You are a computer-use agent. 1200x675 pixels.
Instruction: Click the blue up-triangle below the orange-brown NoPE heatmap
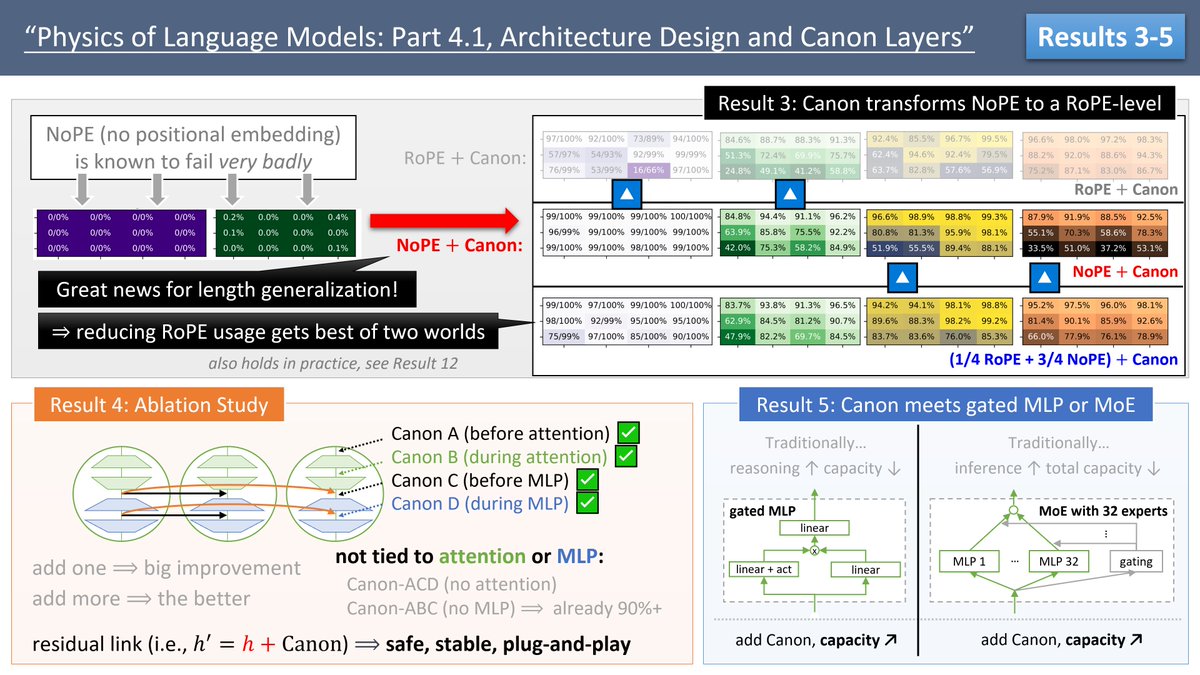(x=1045, y=275)
